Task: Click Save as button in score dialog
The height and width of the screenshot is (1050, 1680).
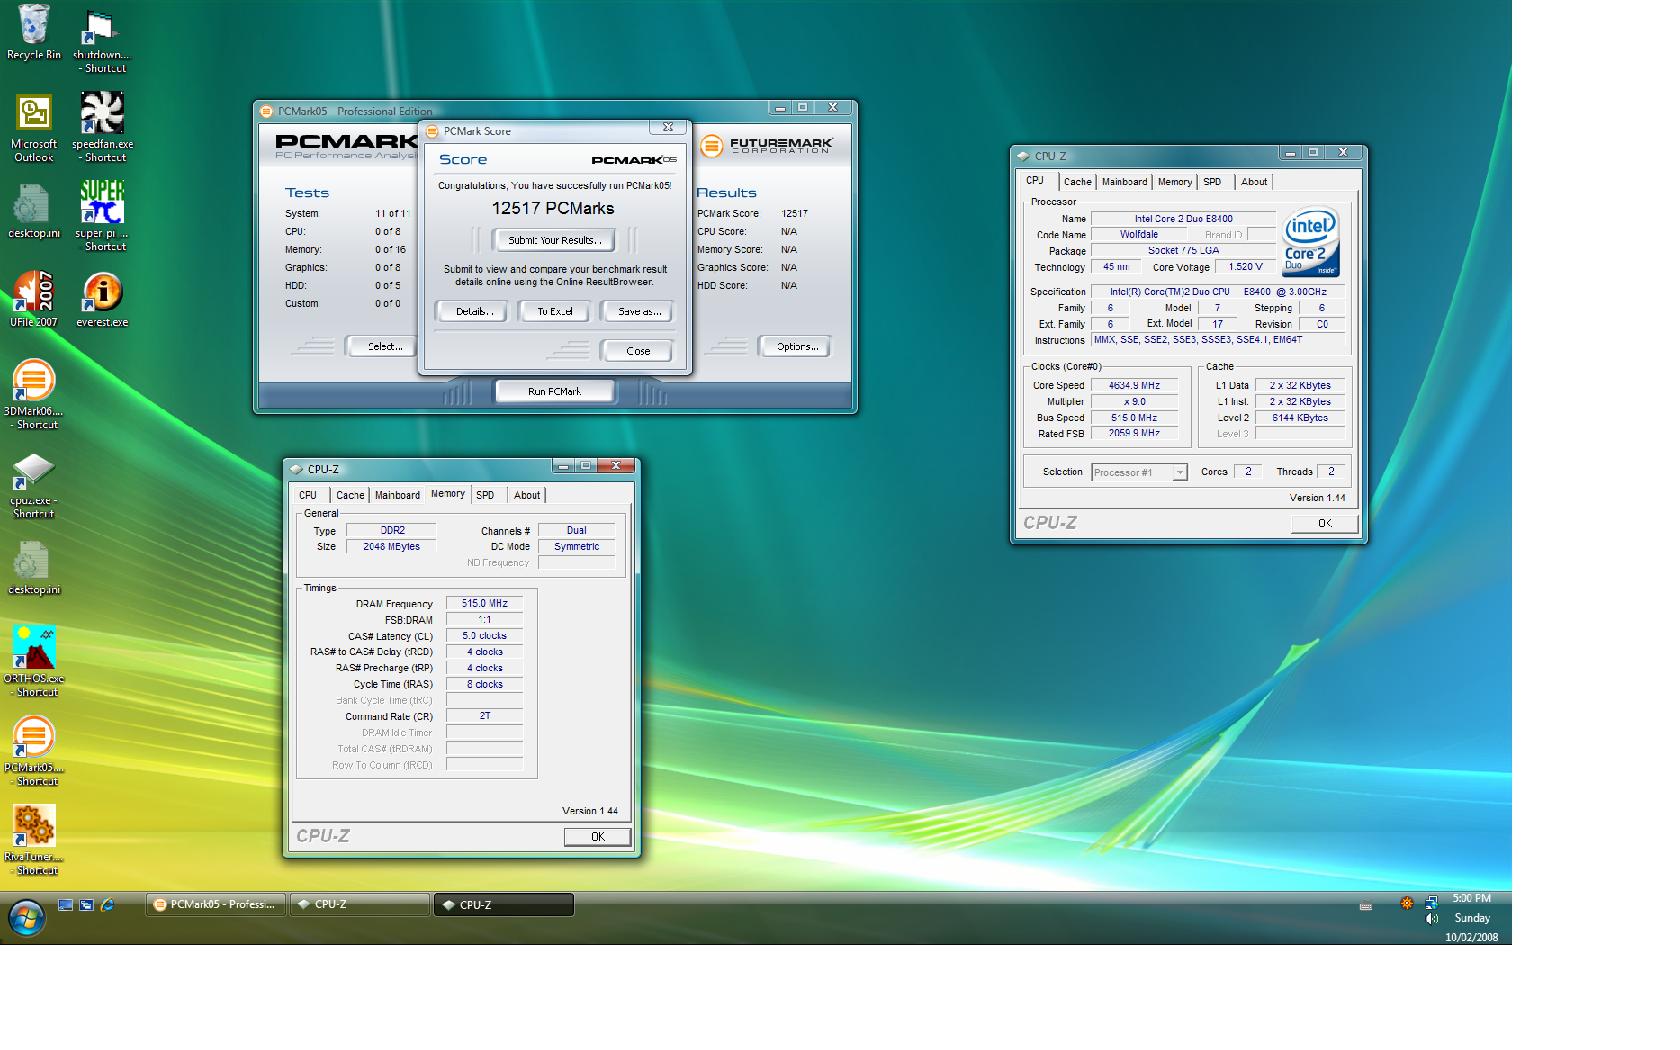Action: coord(638,311)
